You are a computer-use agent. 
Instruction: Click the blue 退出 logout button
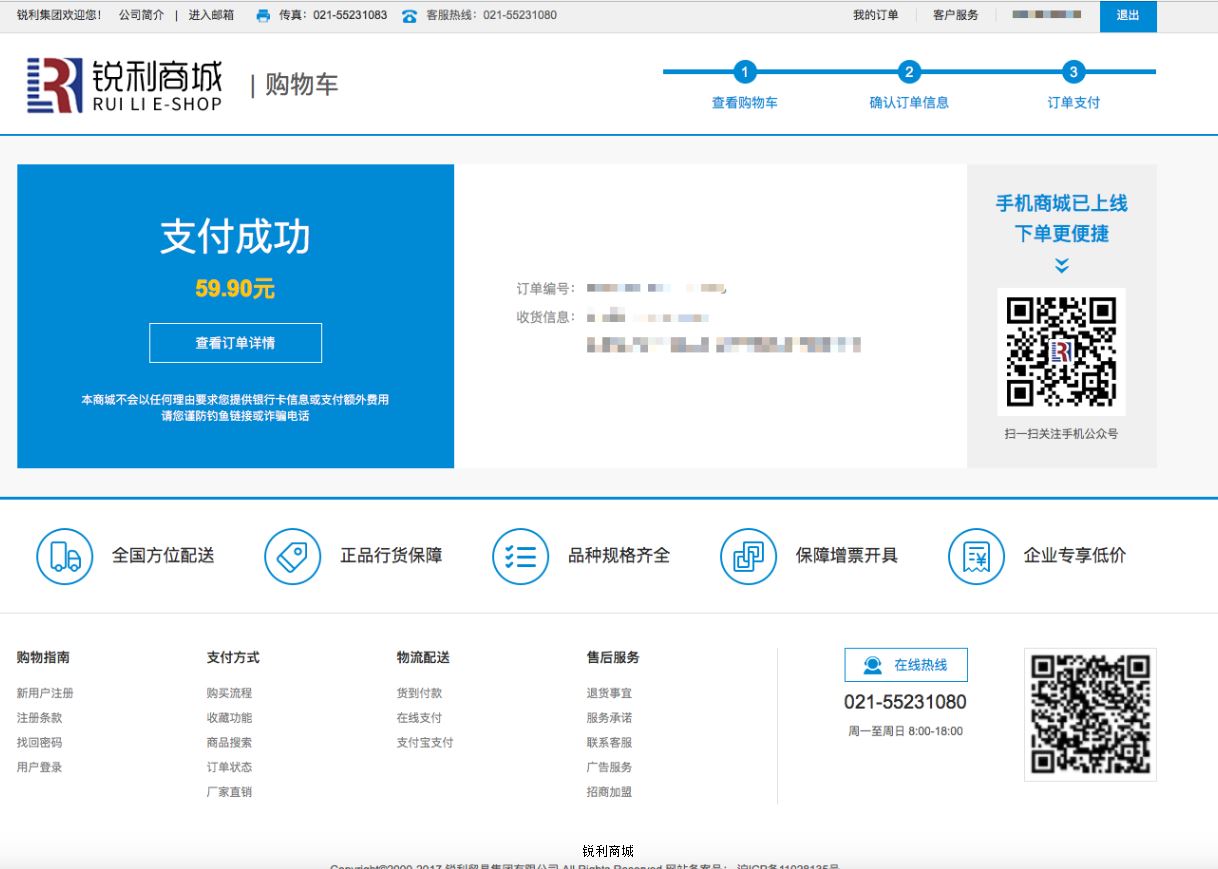[1127, 16]
